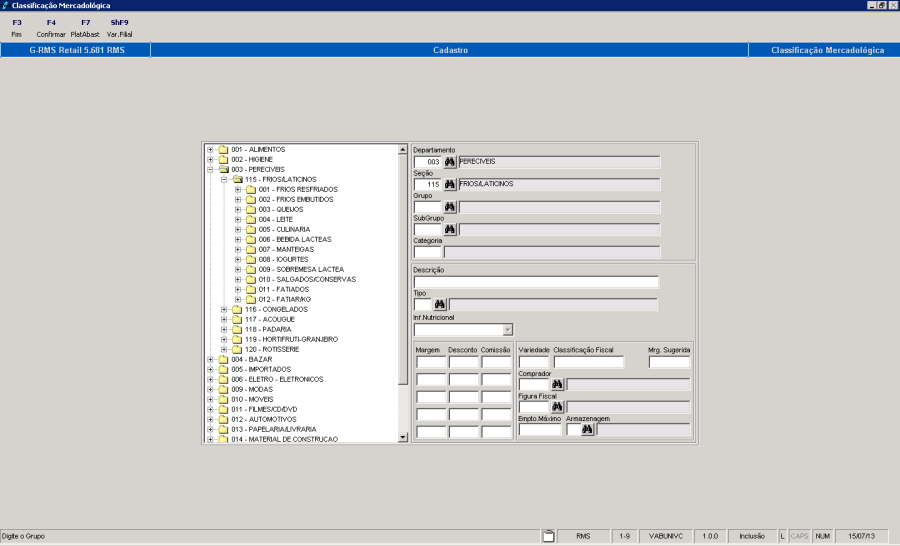900x546 pixels.
Task: Select the 117 - ACOUGUE folder icon
Action: click(237, 319)
